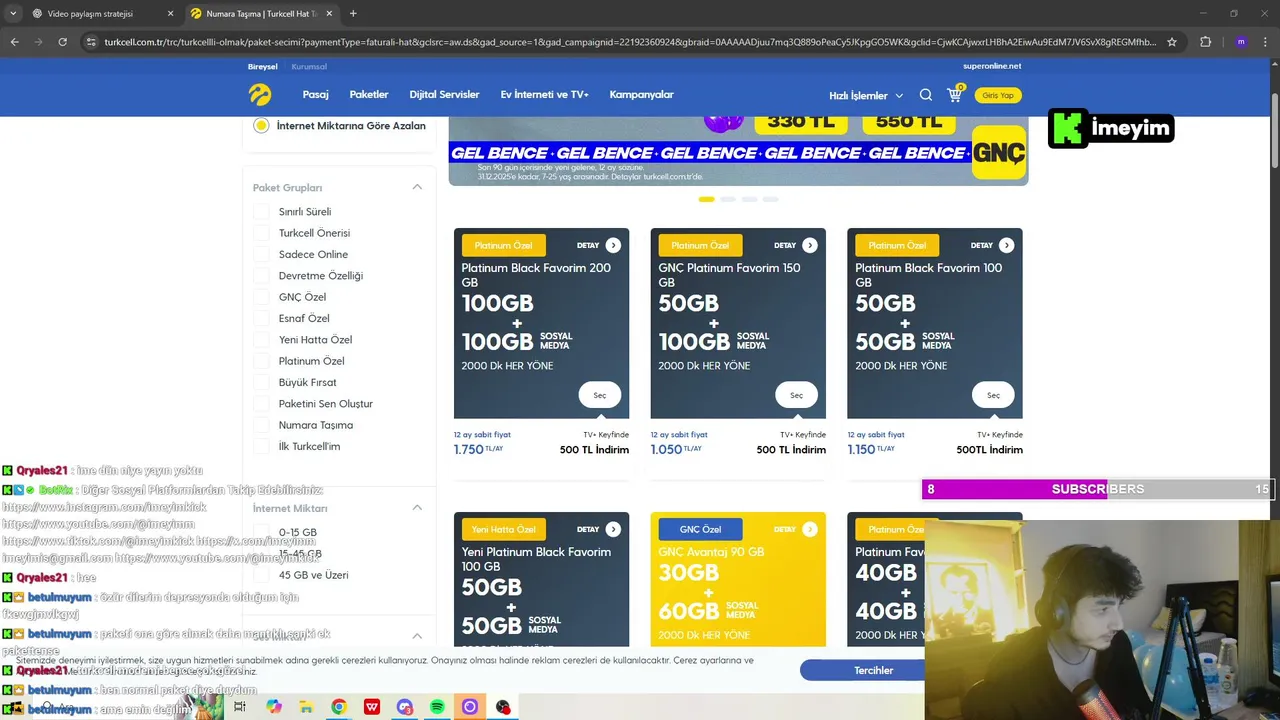
Task: Check the Sadece Online filter
Action: coord(261,254)
